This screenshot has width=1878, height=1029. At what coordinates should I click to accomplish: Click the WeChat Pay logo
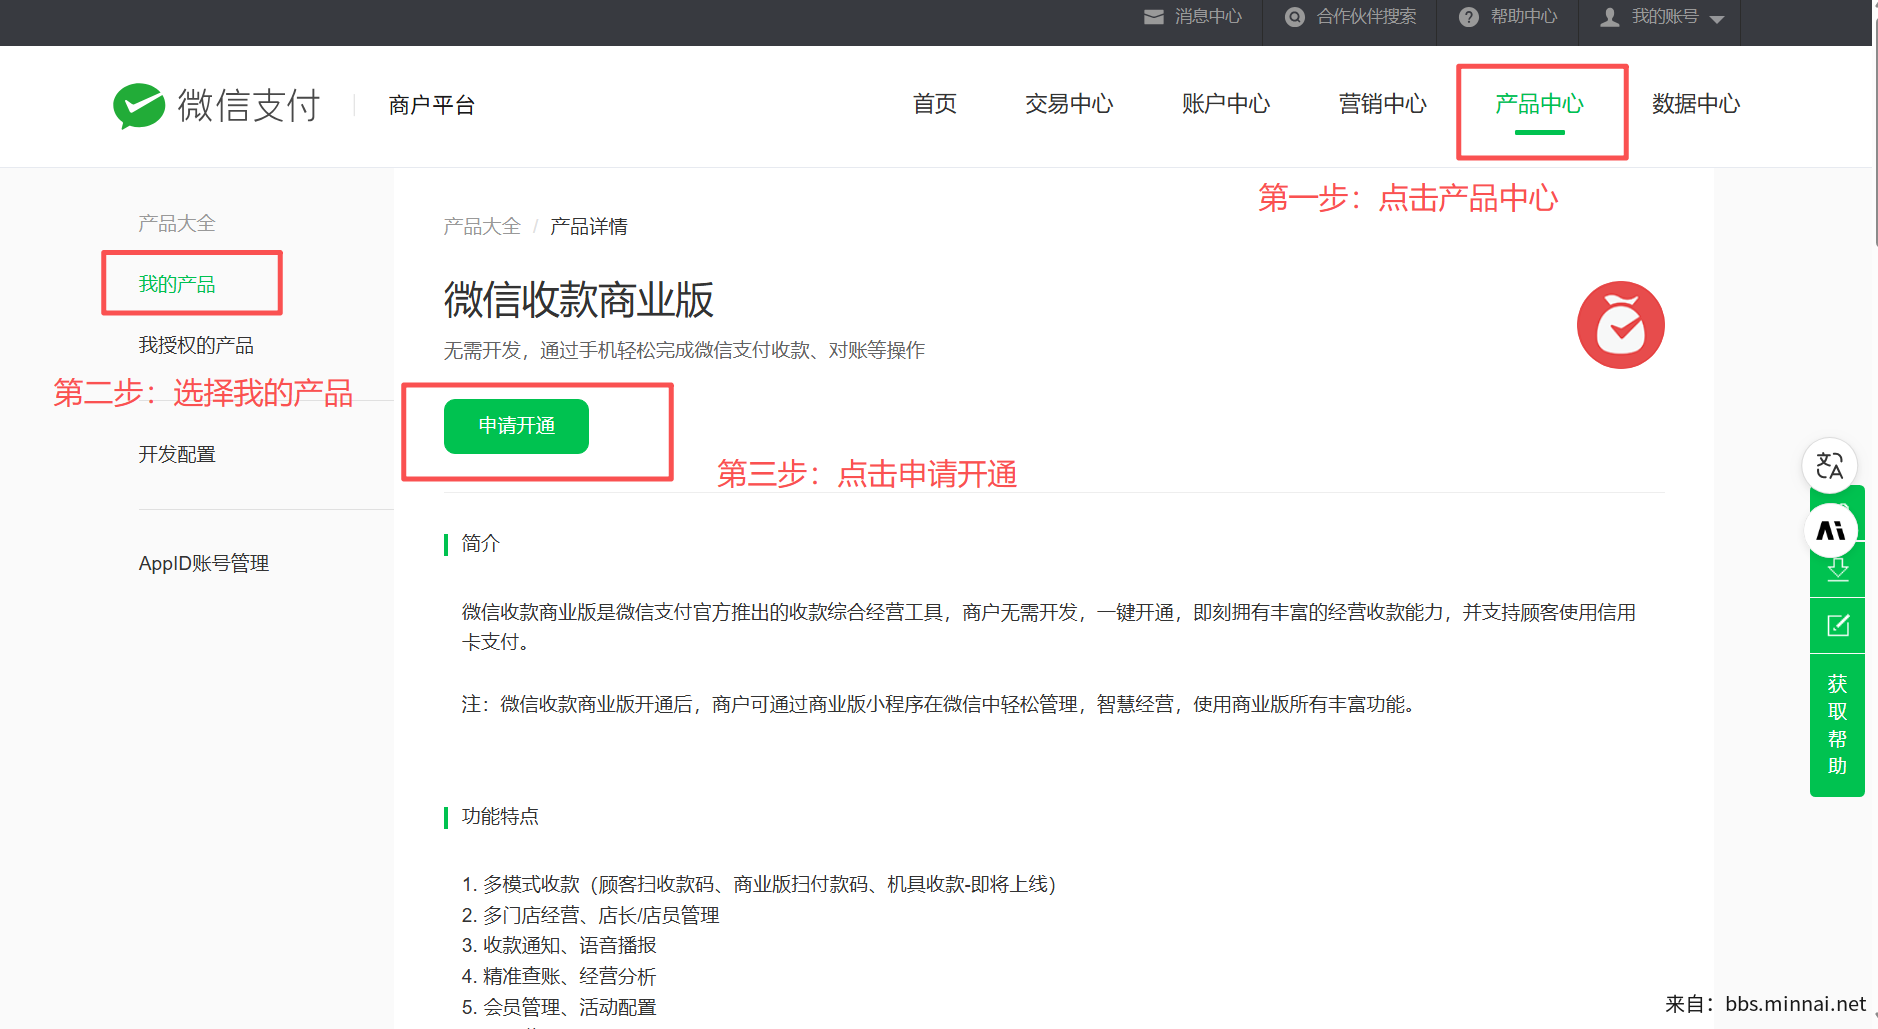[x=139, y=105]
